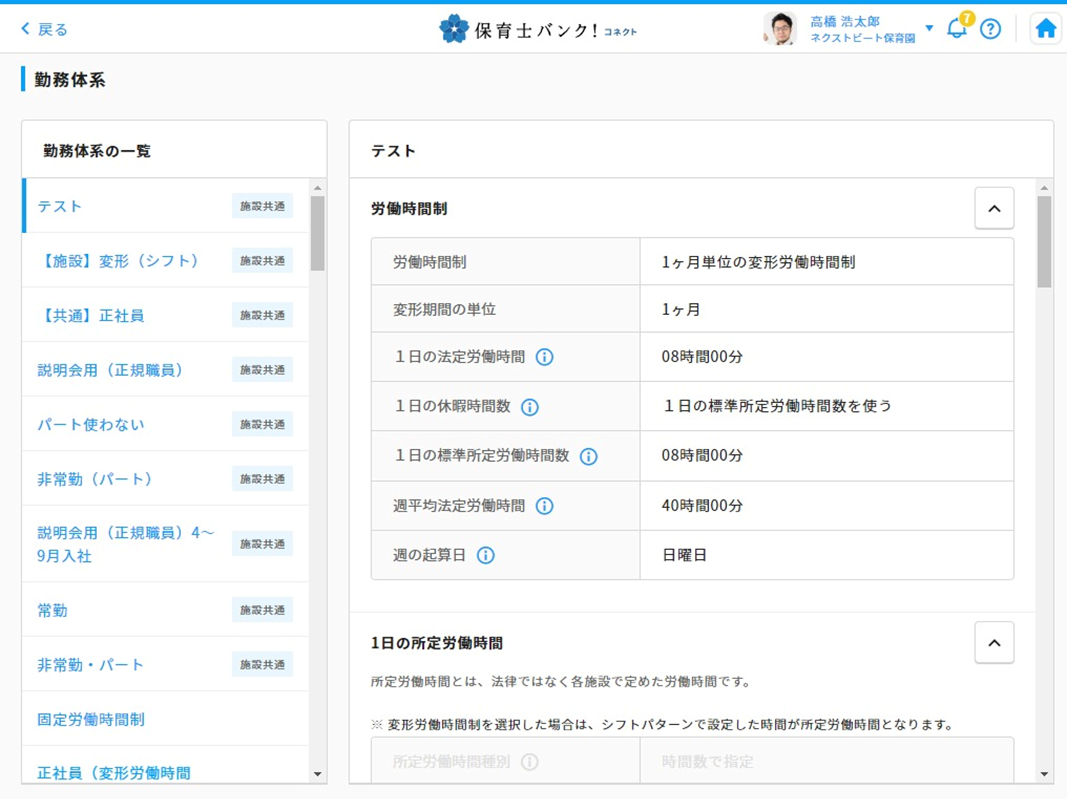Image resolution: width=1067 pixels, height=800 pixels.
Task: Show info for 1日の法定労働時間
Action: (x=544, y=357)
